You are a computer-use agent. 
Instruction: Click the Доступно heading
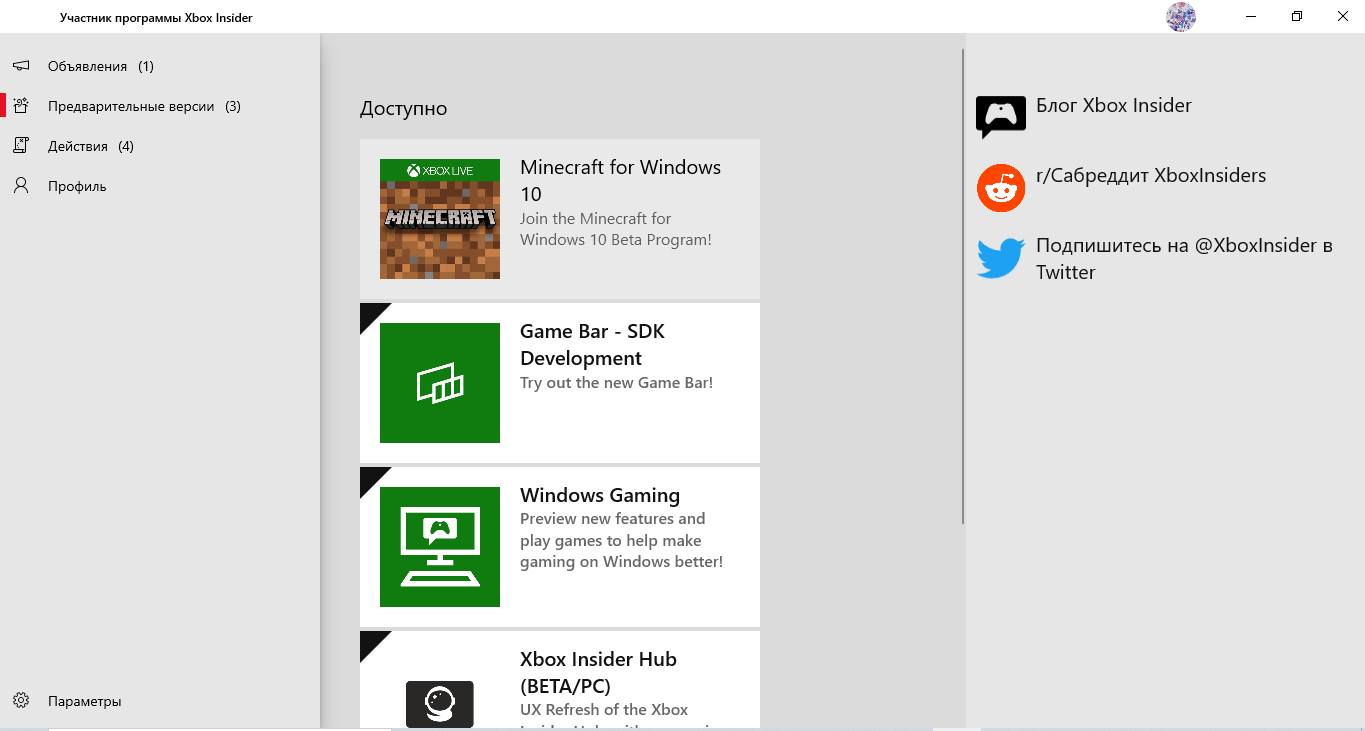click(x=404, y=109)
